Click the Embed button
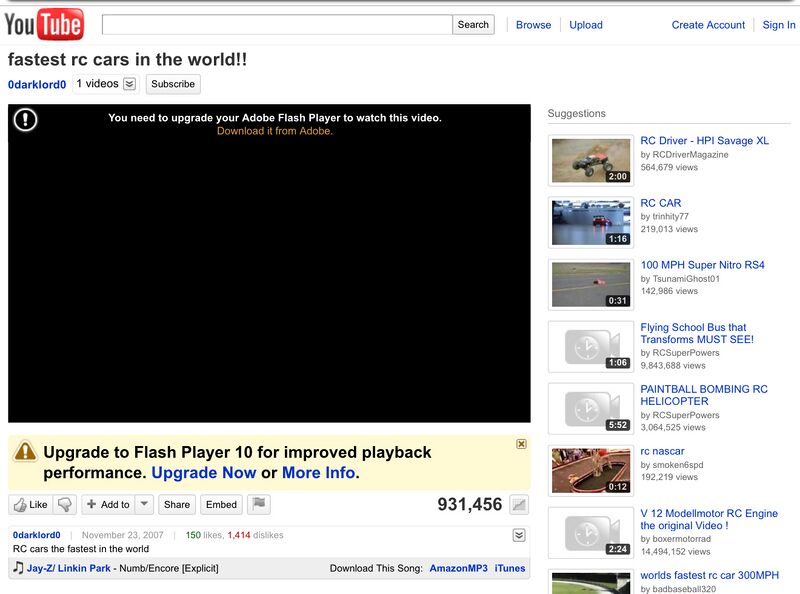800x594 pixels. tap(221, 505)
